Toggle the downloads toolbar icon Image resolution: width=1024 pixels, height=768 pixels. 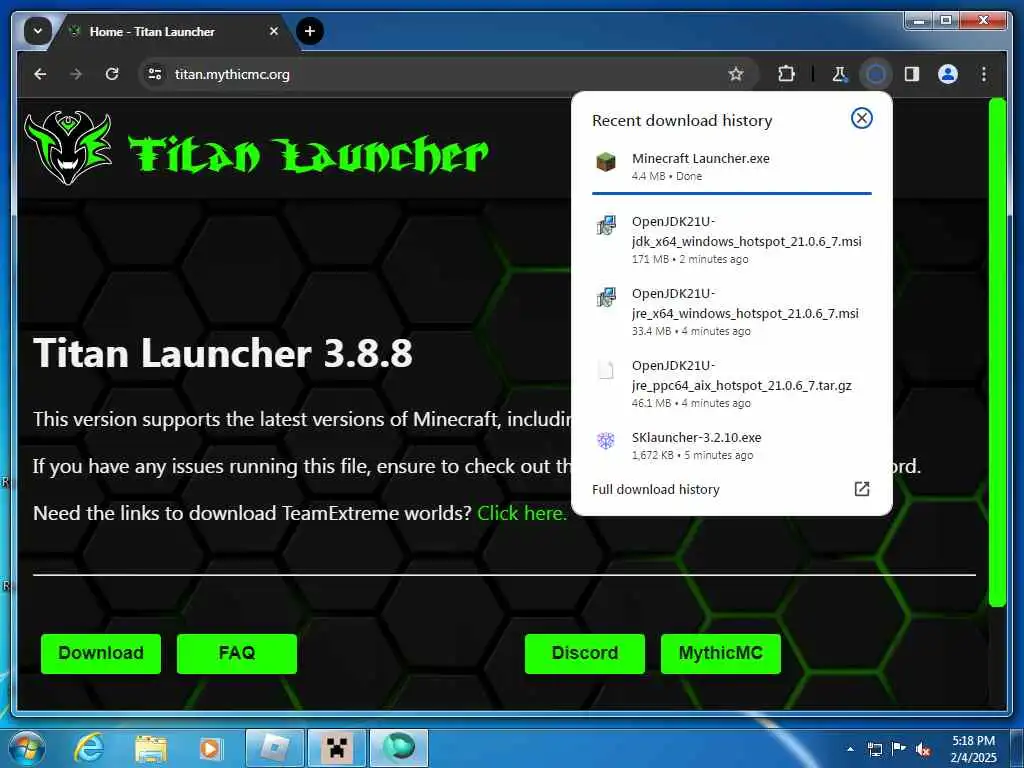876,74
